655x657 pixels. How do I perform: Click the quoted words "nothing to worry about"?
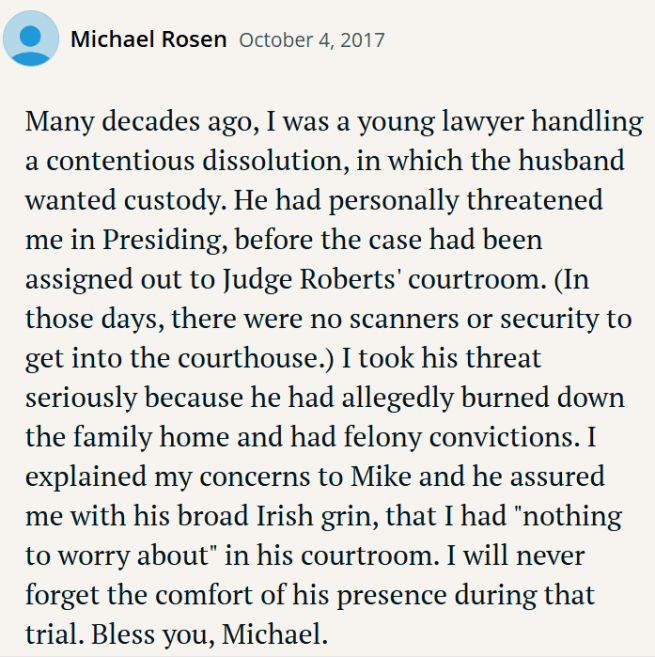(572, 516)
